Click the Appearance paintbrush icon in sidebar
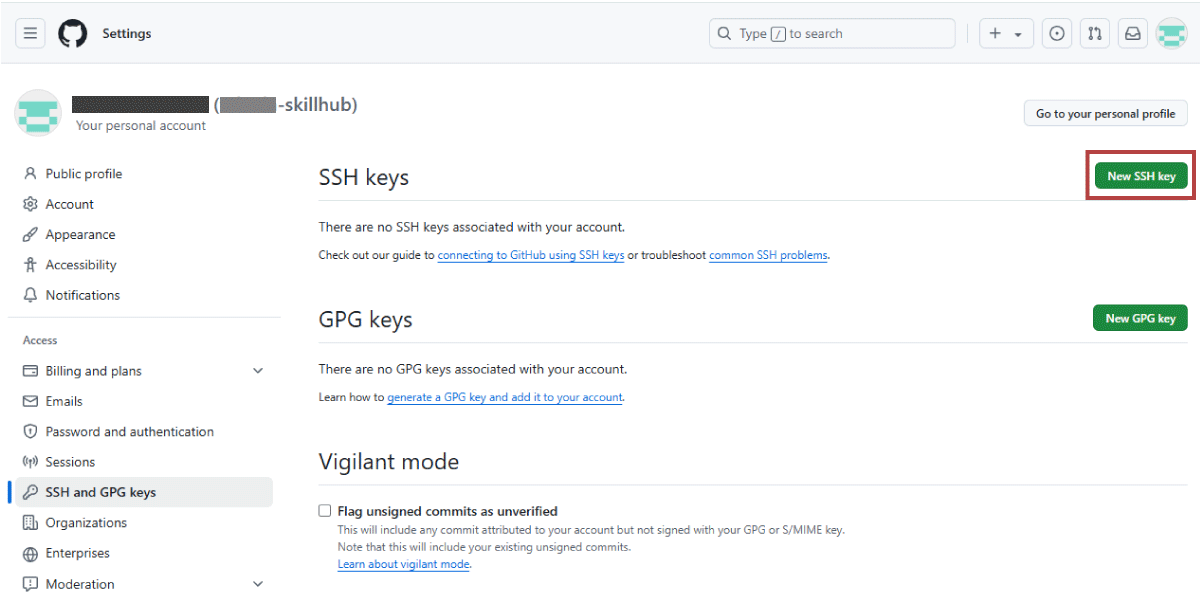 [30, 235]
